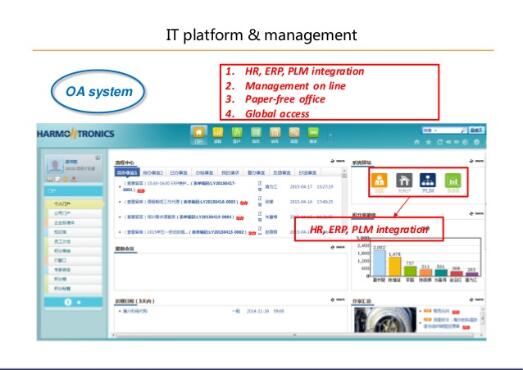Screen dimensions: 523x370
Task: Select the highlighted blue first tab in process list
Action: (127, 172)
